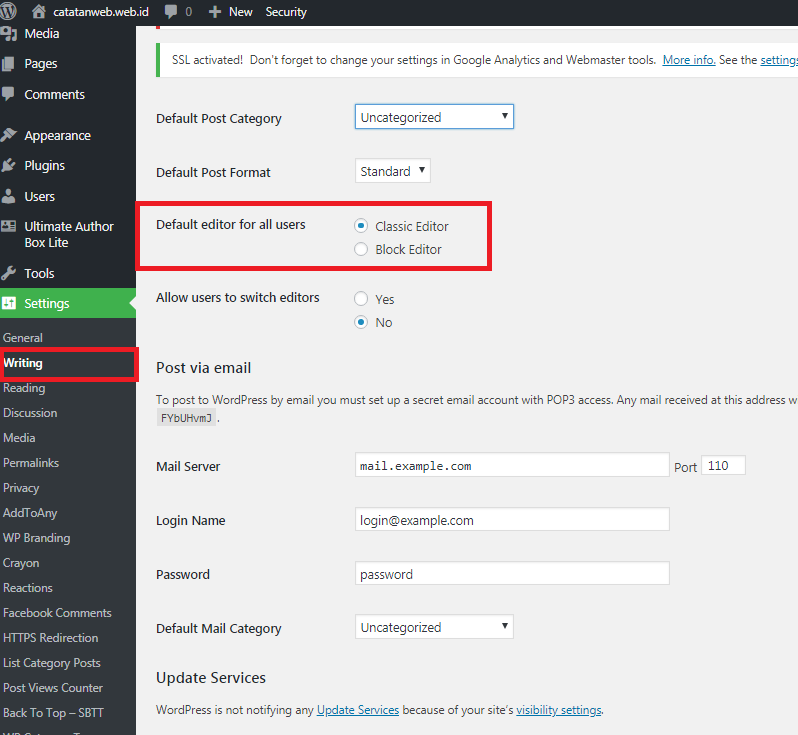The height and width of the screenshot is (735, 798).
Task: Open the Default Post Category dropdown
Action: tap(434, 117)
